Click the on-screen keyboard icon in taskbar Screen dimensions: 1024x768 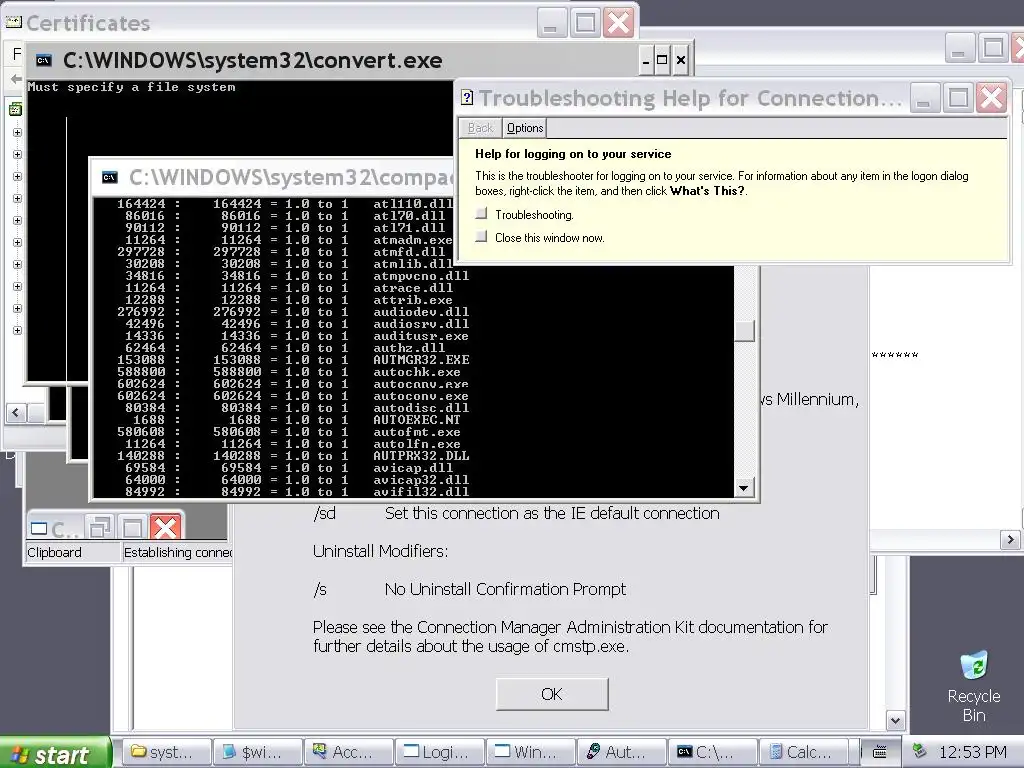tap(880, 752)
